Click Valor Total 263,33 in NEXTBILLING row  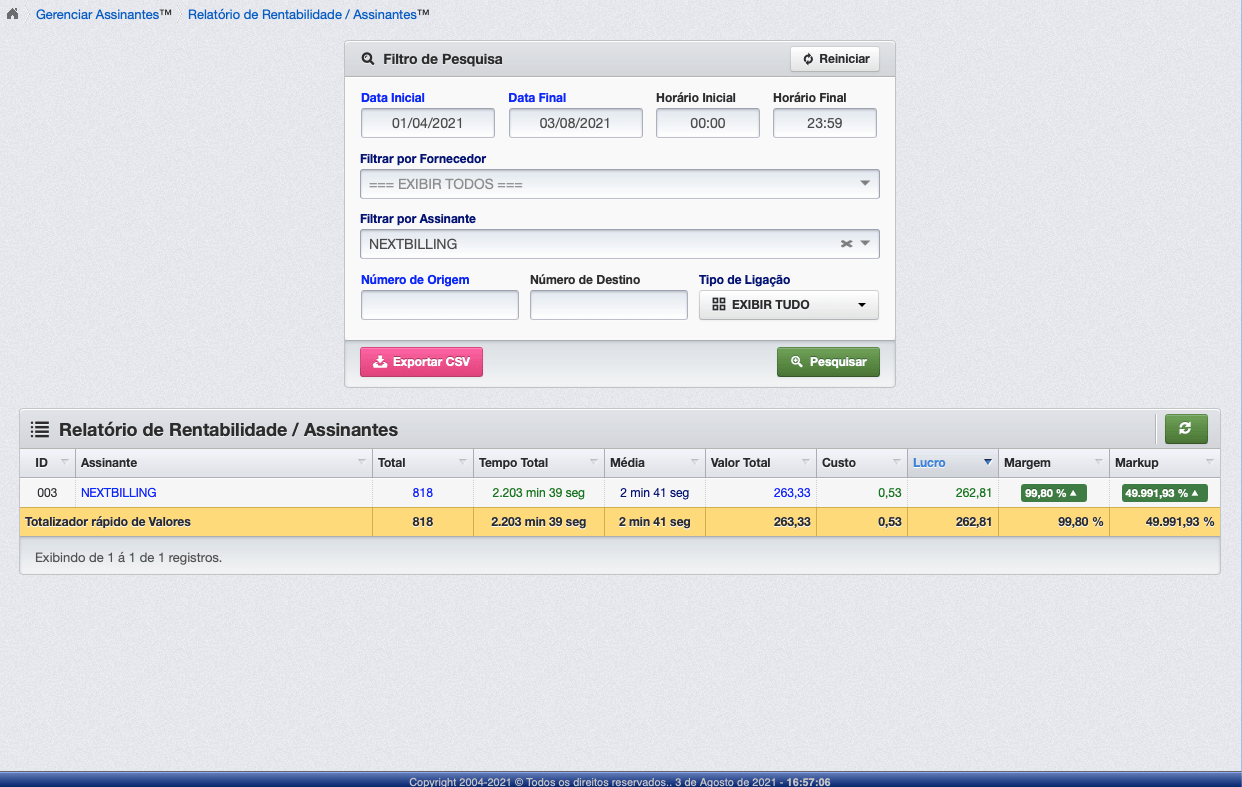pyautogui.click(x=792, y=492)
